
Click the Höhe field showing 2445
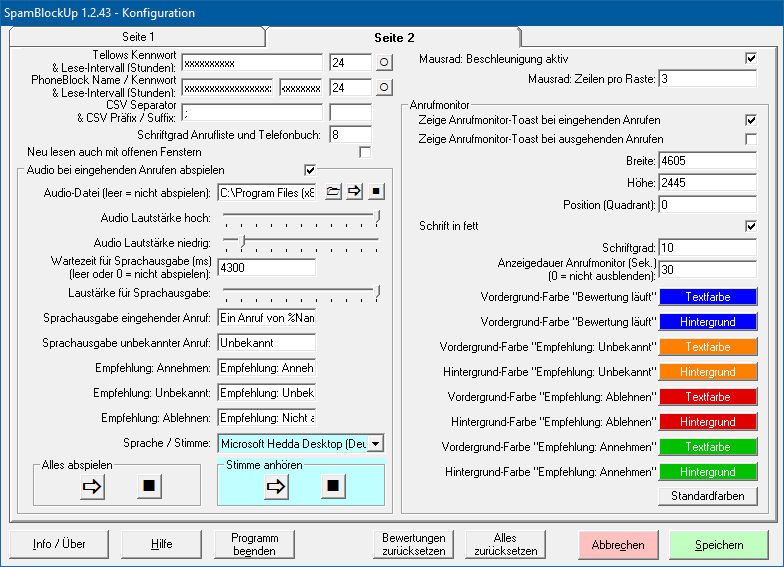708,182
